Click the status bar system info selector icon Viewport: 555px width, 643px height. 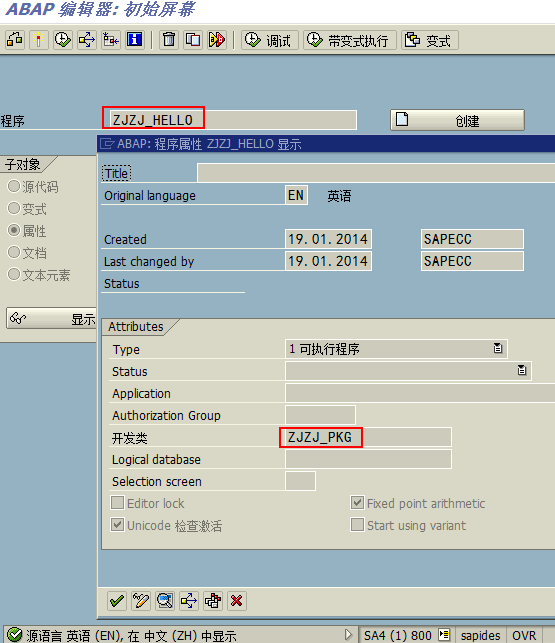444,635
